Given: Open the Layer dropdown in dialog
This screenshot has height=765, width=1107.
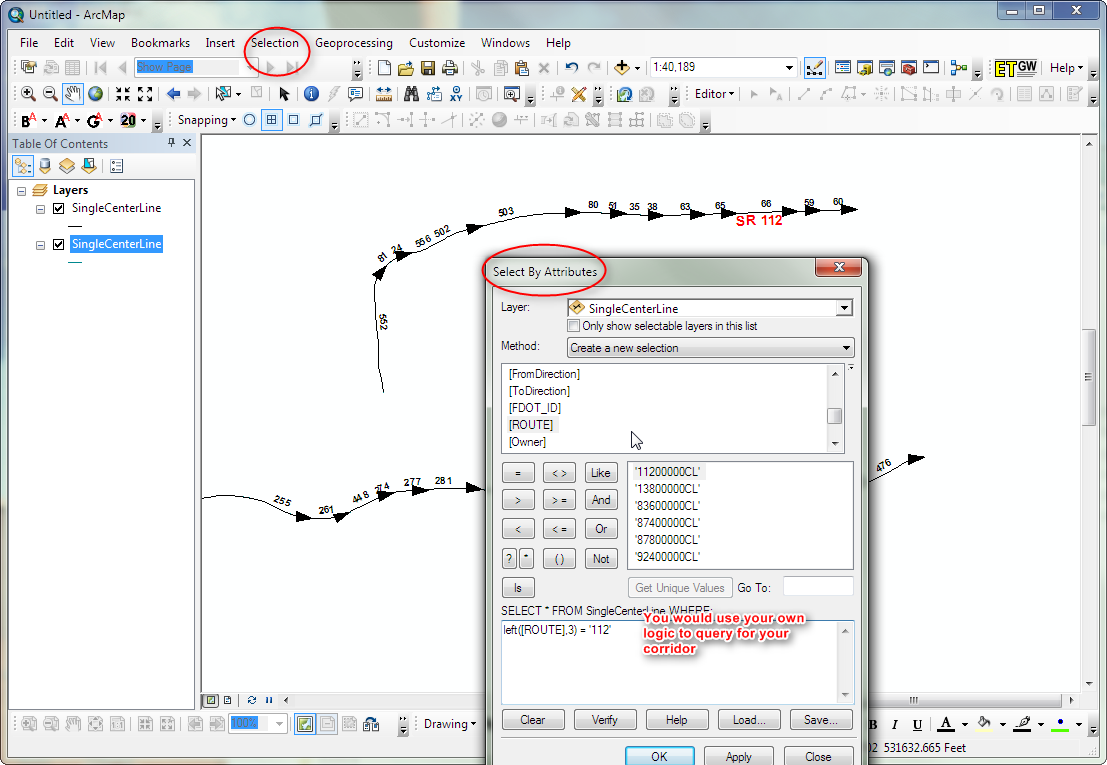Looking at the screenshot, I should [x=844, y=308].
